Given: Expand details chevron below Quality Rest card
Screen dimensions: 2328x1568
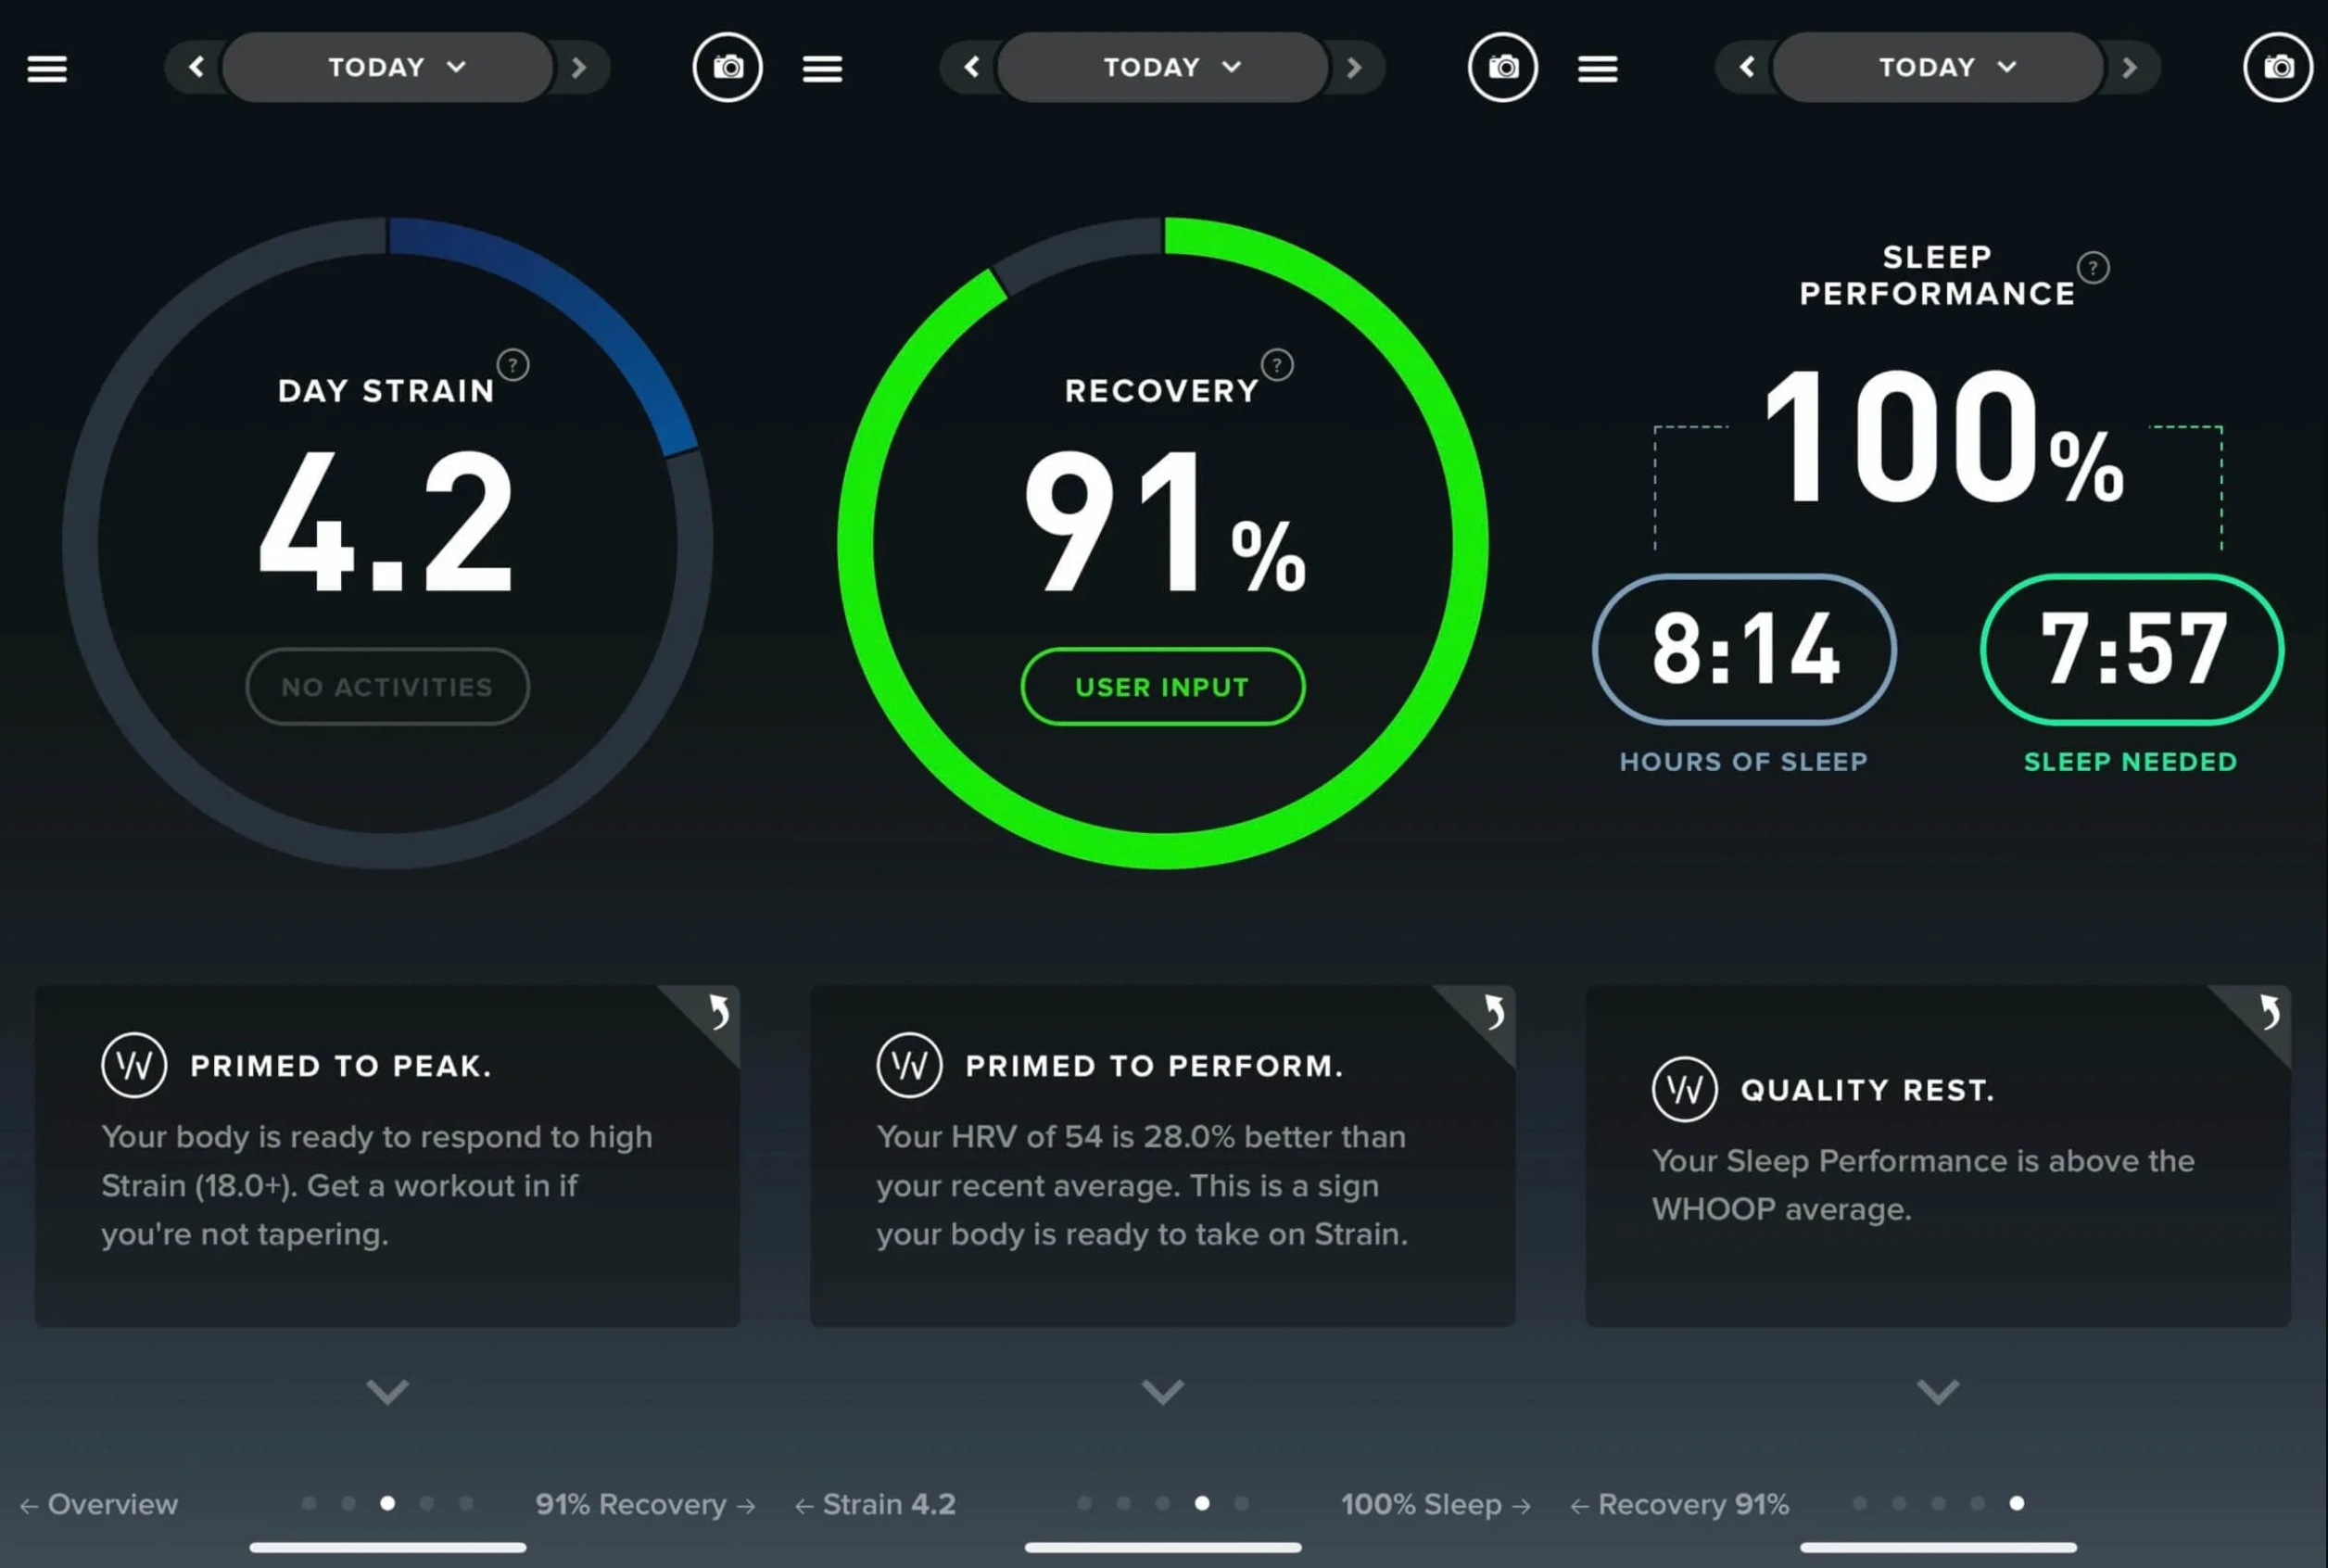Looking at the screenshot, I should [1937, 1391].
